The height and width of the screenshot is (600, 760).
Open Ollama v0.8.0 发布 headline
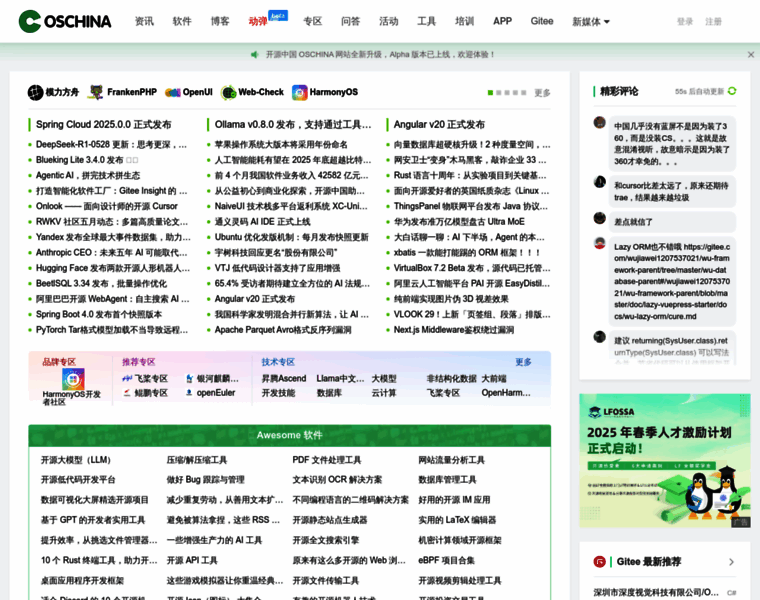click(293, 125)
